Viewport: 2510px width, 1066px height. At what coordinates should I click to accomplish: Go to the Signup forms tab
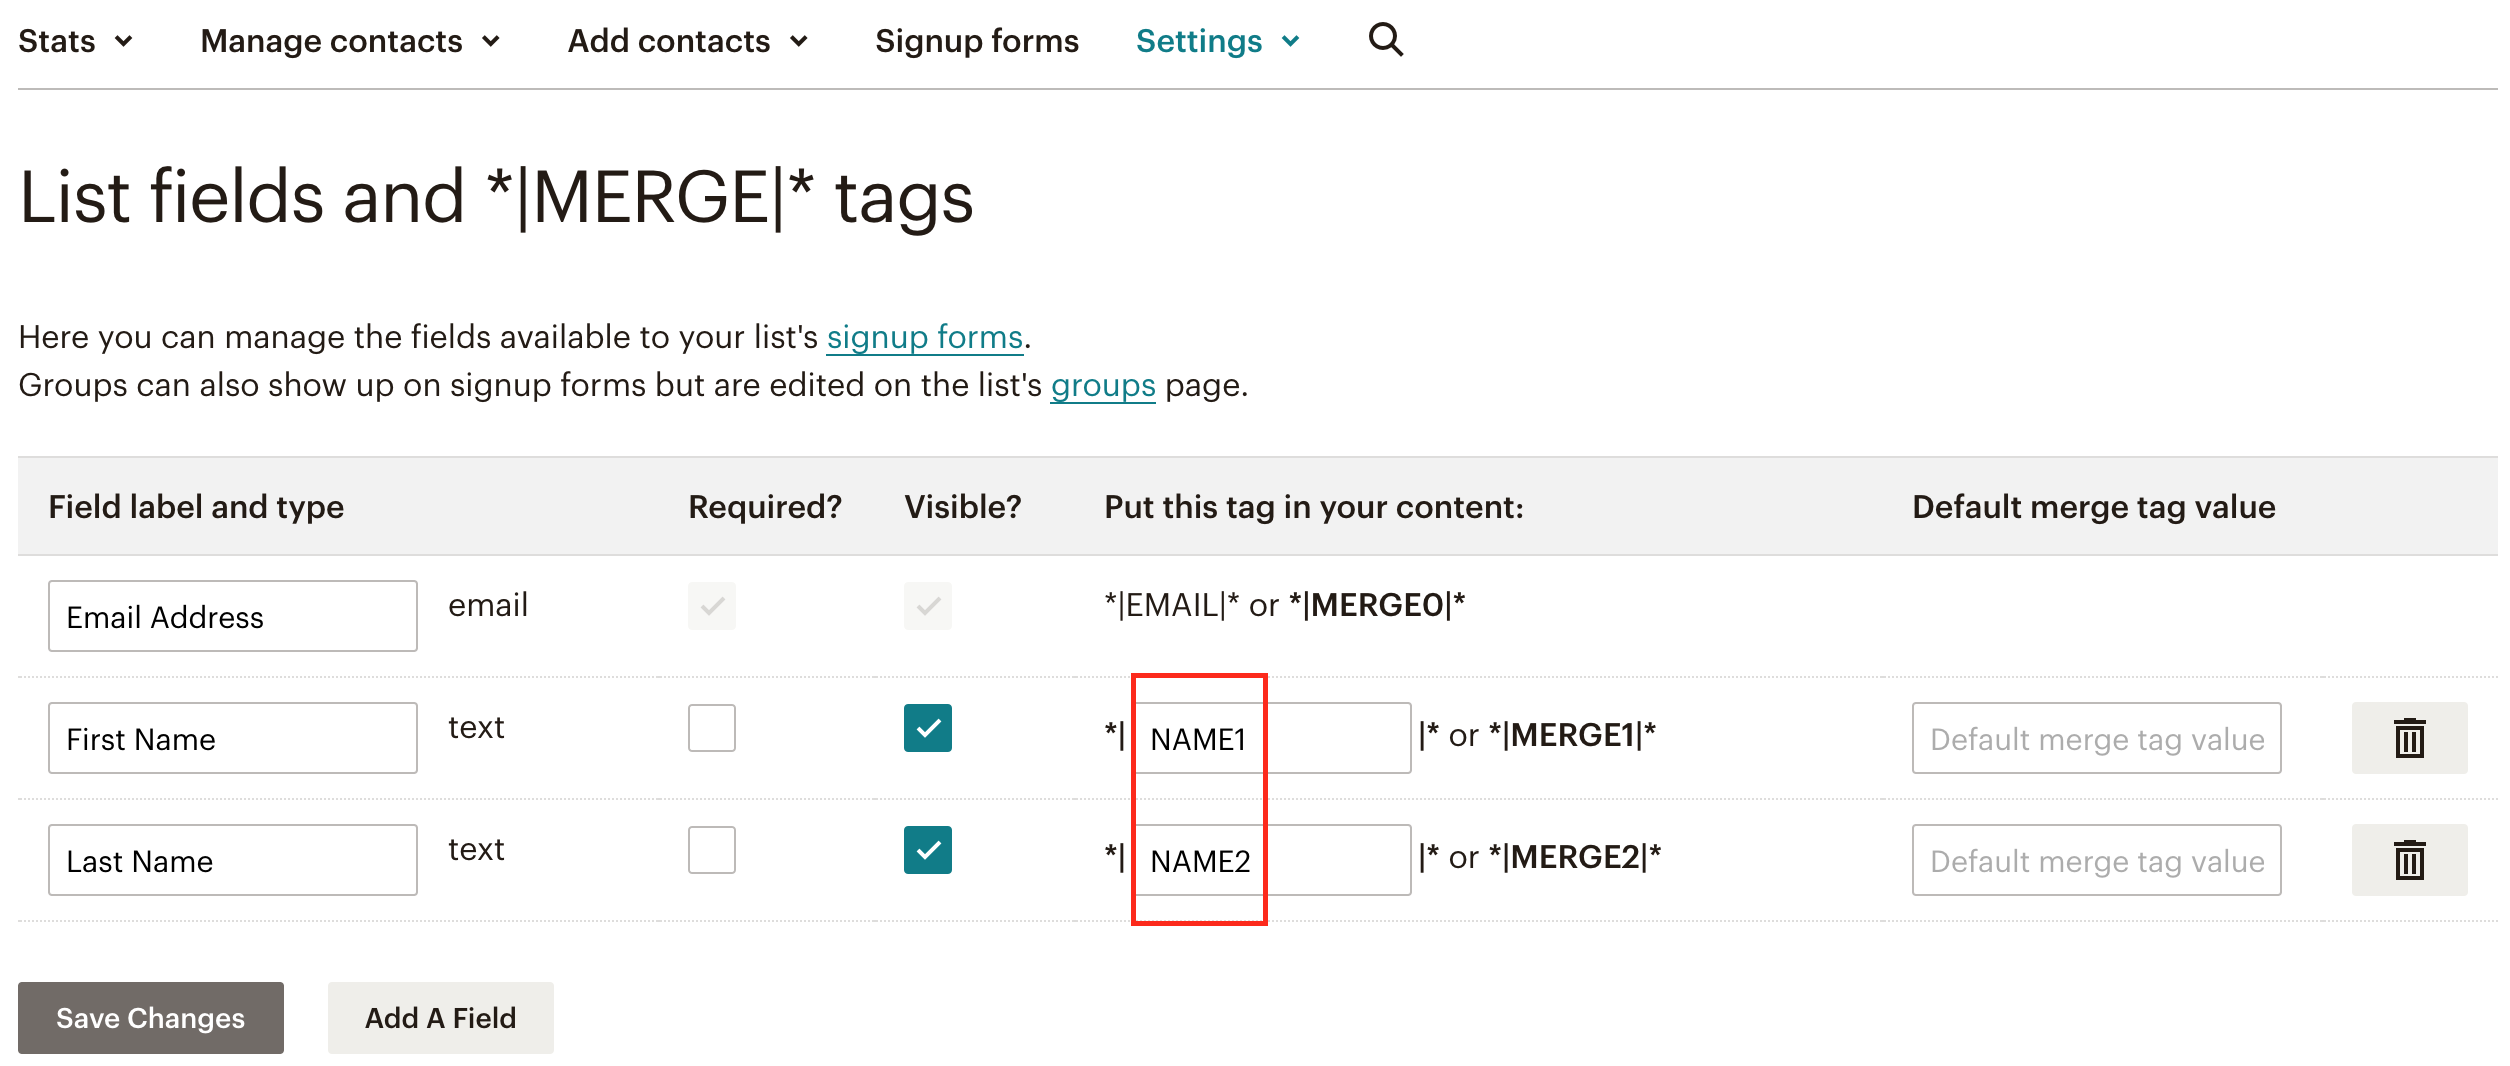tap(976, 41)
